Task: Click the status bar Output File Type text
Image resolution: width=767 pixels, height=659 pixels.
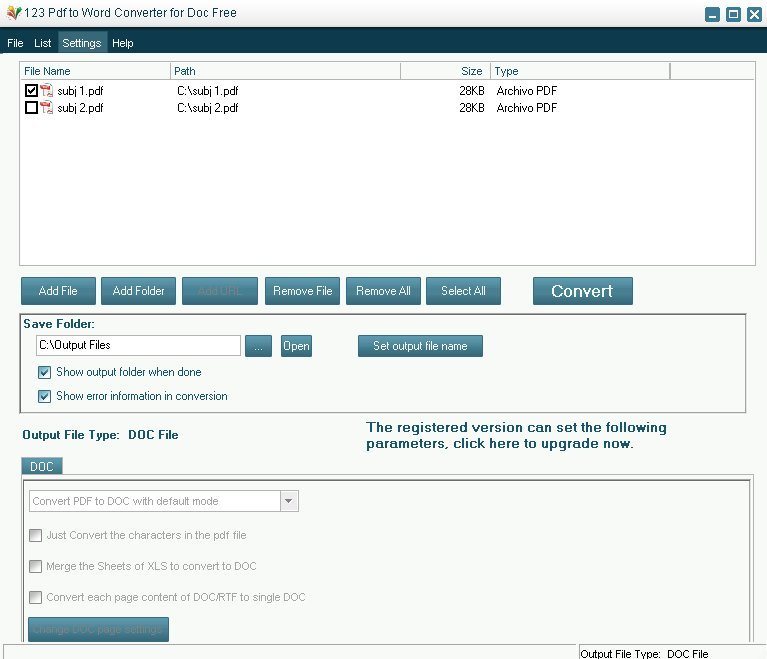Action: pyautogui.click(x=644, y=654)
